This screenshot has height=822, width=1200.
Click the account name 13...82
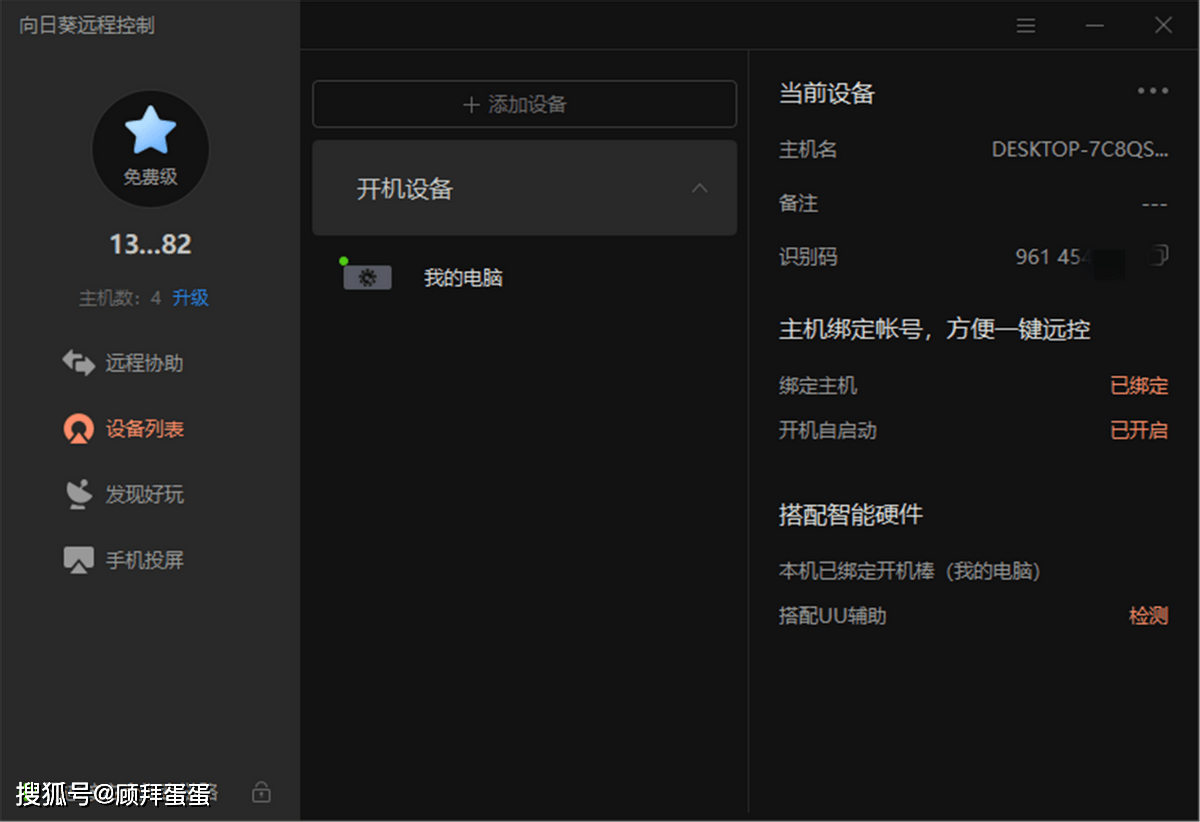(x=150, y=244)
